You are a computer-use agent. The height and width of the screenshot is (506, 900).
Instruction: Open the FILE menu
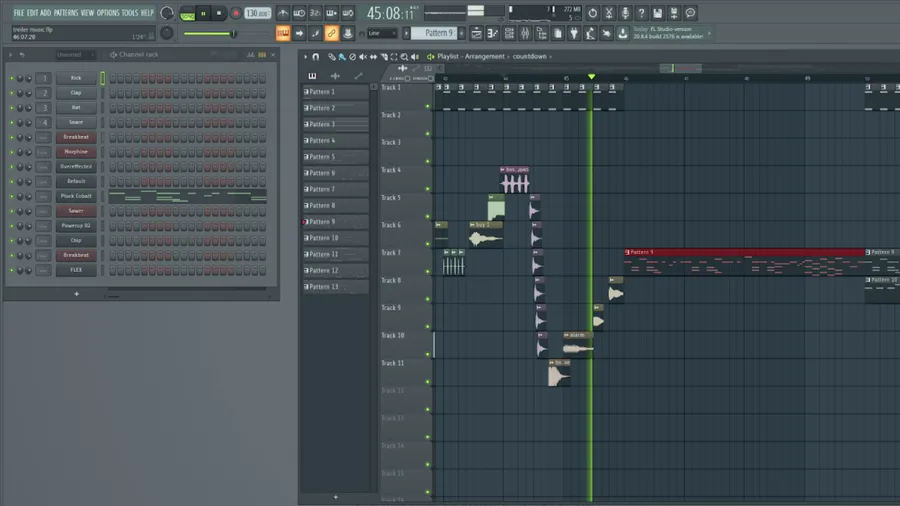pyautogui.click(x=19, y=13)
